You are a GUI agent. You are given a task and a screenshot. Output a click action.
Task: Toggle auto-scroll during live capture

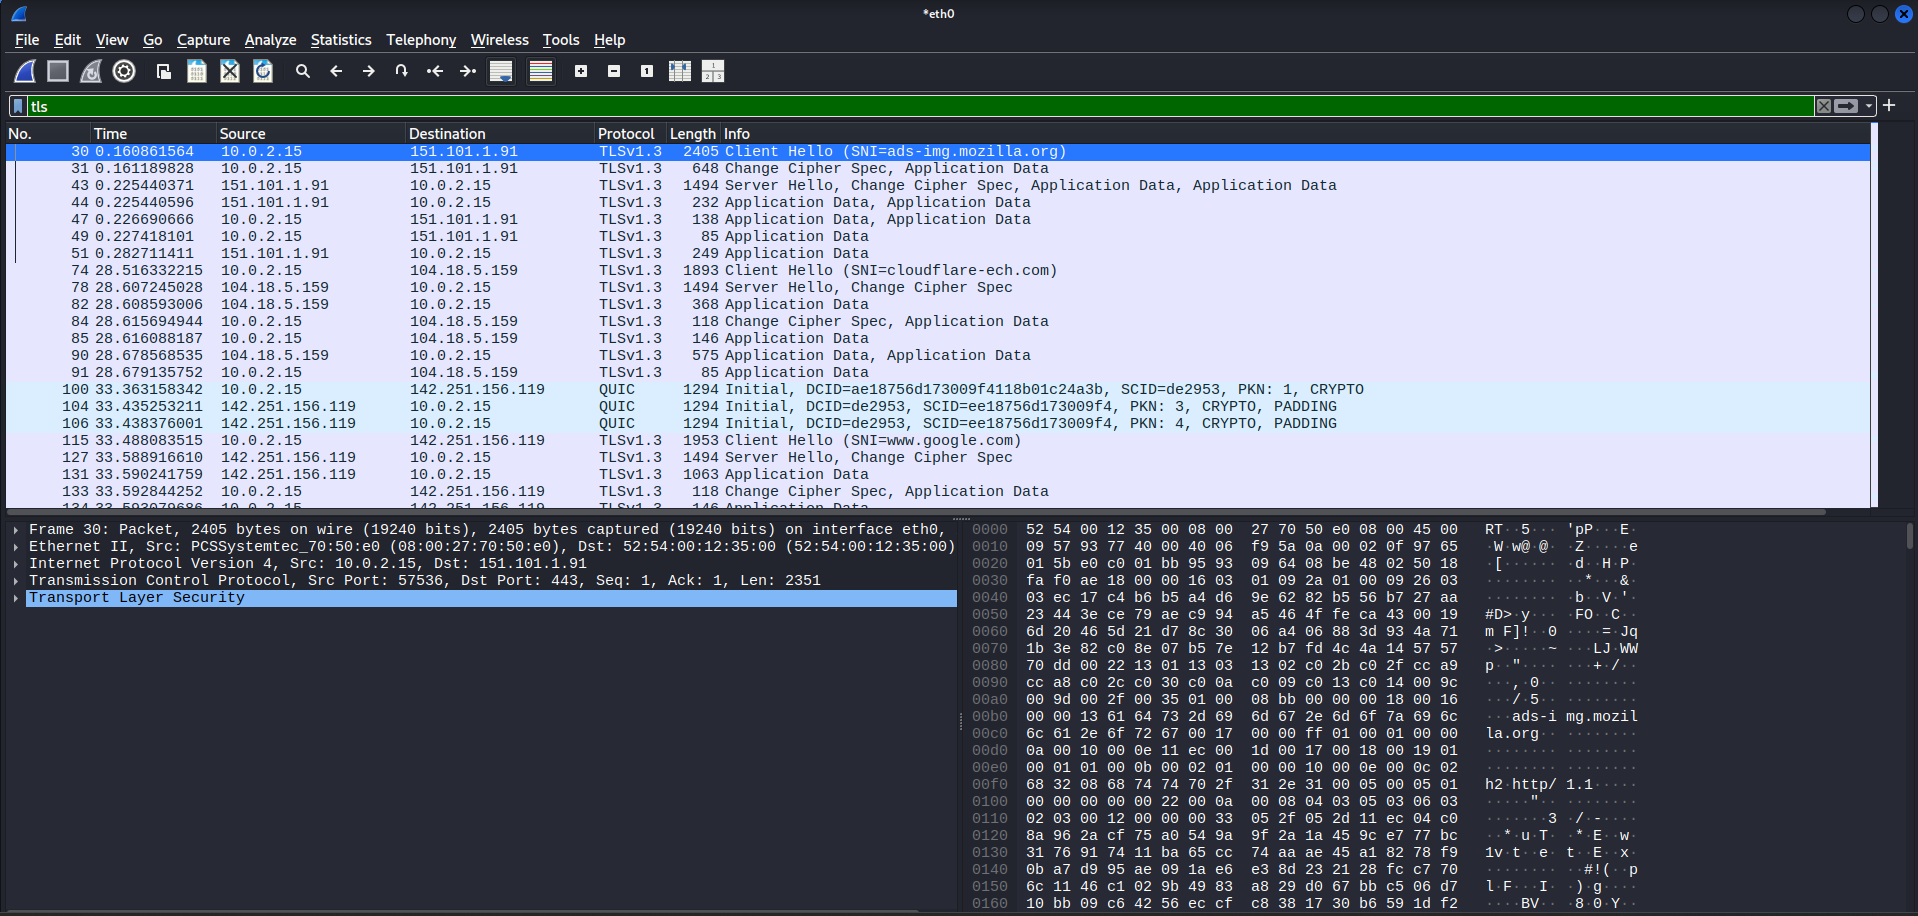pyautogui.click(x=501, y=71)
